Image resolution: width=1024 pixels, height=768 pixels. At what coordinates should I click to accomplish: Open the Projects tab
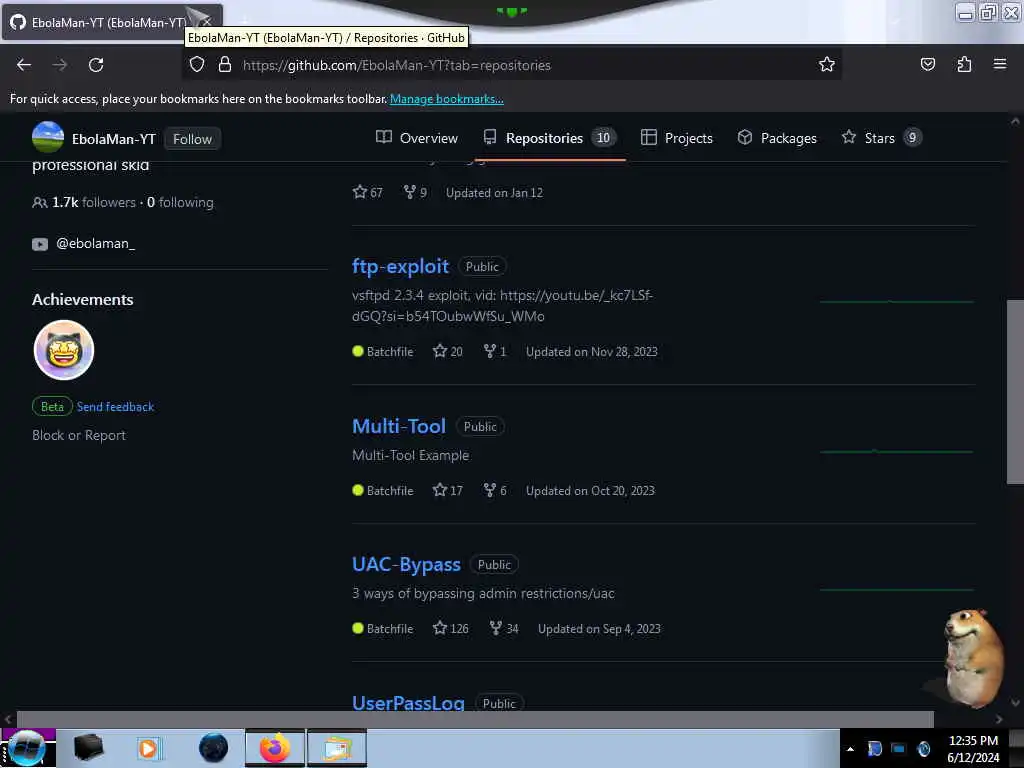tap(677, 138)
